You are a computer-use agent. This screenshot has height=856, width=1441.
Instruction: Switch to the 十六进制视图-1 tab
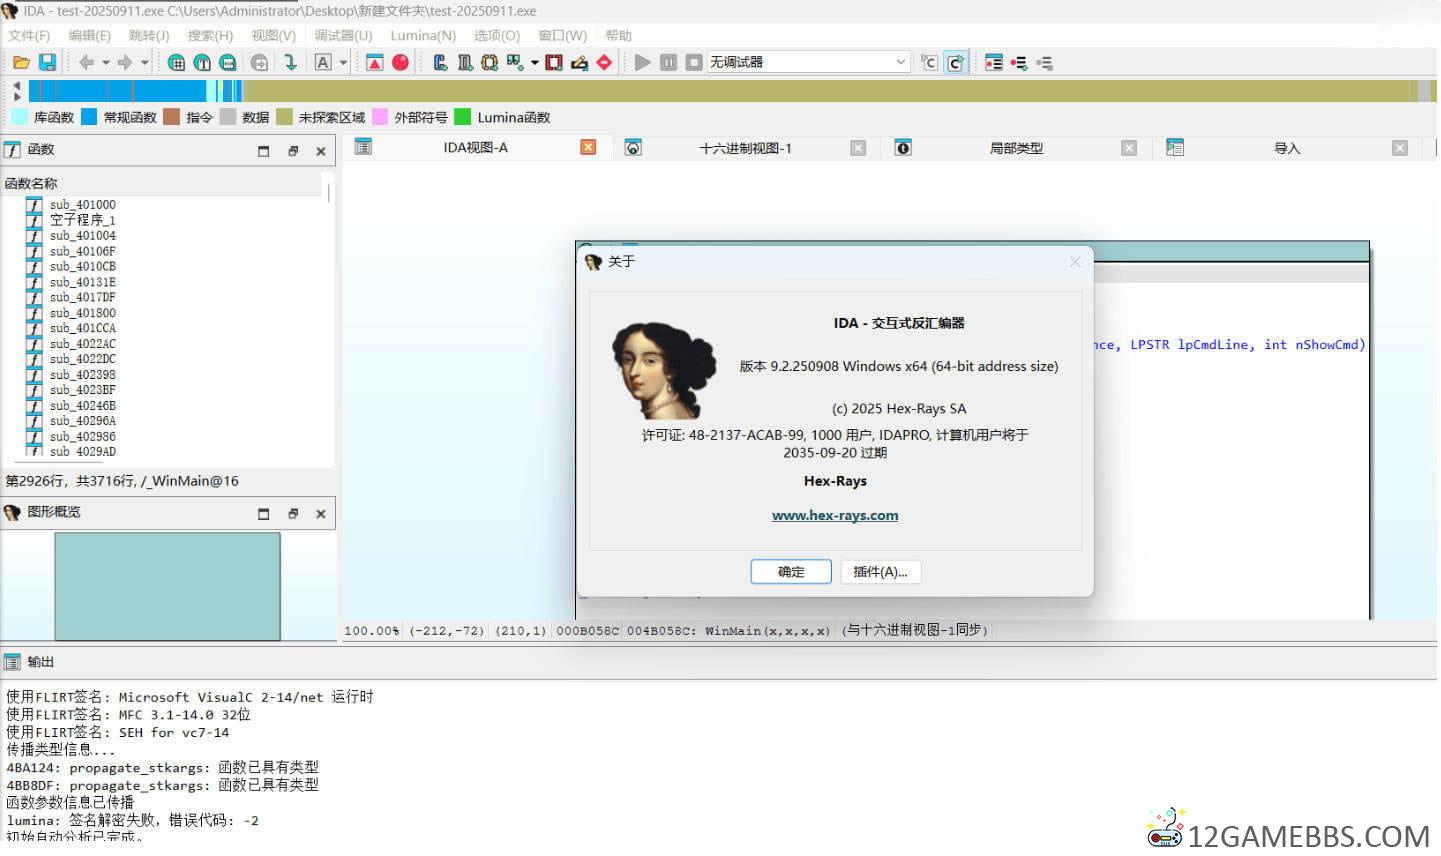(745, 148)
